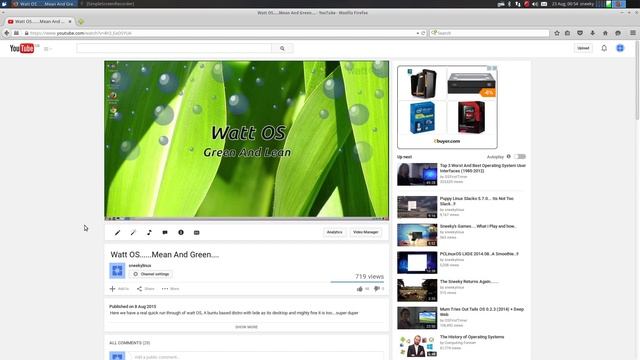This screenshot has width=640, height=360.
Task: Open a new Firefox tab
Action: coord(81,21)
